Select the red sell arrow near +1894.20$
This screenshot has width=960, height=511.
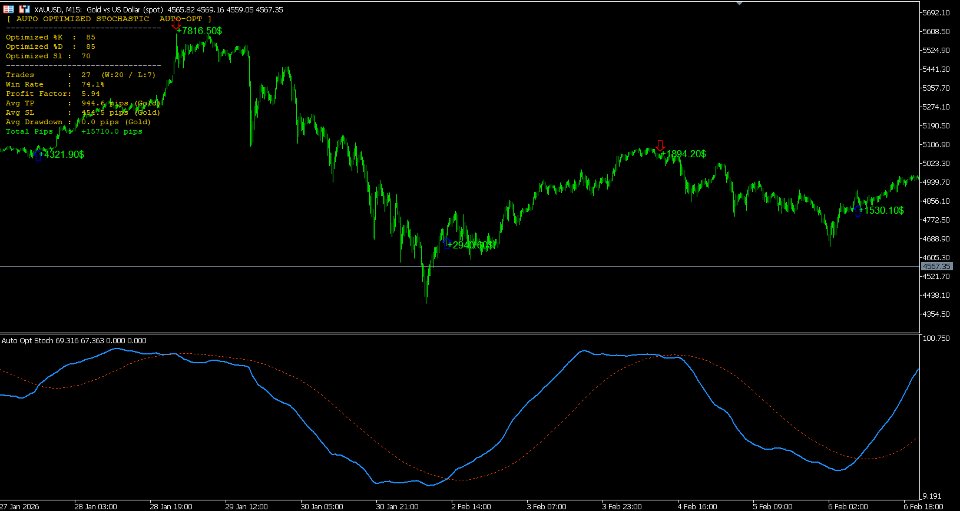coord(660,145)
